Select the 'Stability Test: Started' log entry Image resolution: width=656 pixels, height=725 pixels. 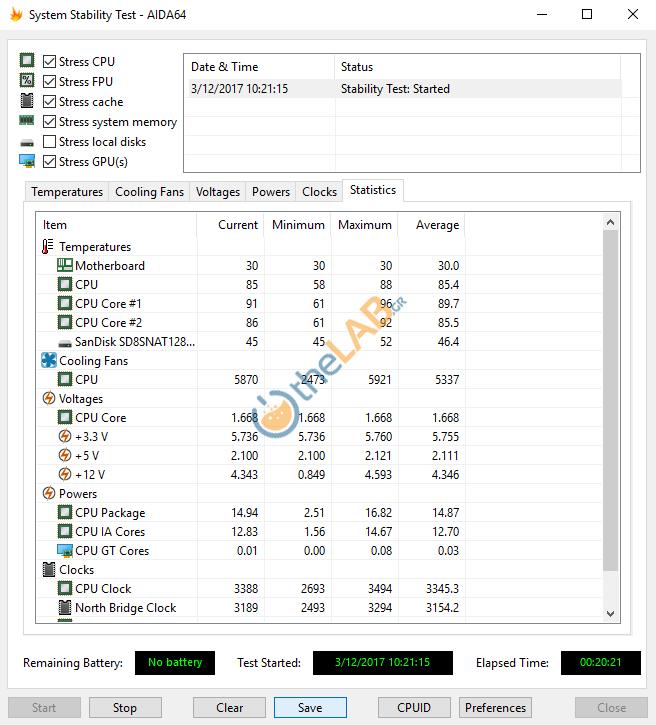[x=403, y=89]
